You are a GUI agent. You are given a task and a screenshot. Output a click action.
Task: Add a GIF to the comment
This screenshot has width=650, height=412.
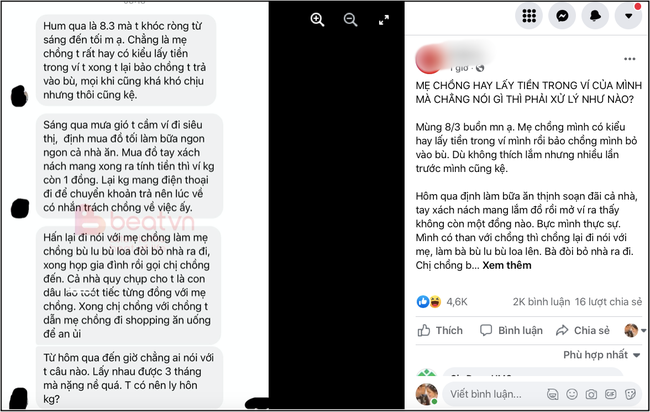pos(611,394)
